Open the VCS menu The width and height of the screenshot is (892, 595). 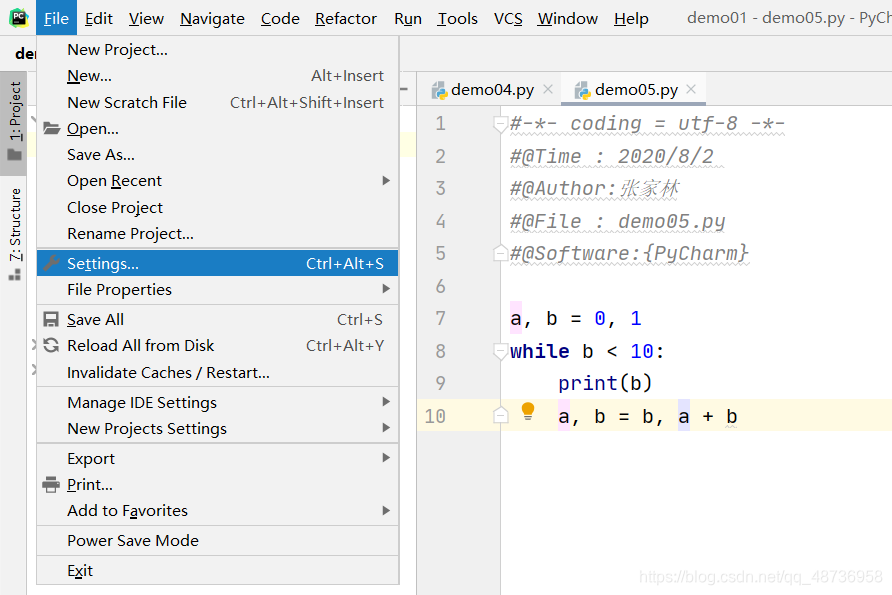pos(508,19)
